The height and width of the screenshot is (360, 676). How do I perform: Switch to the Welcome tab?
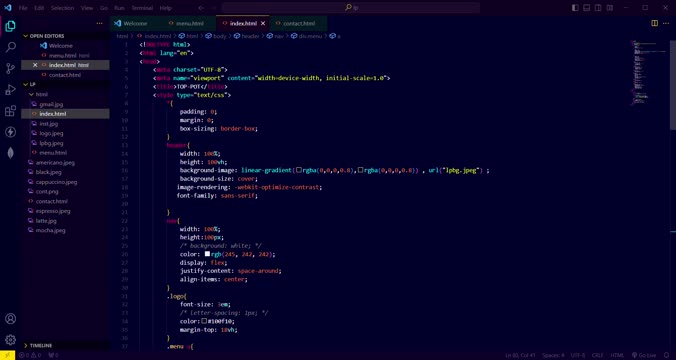[136, 23]
